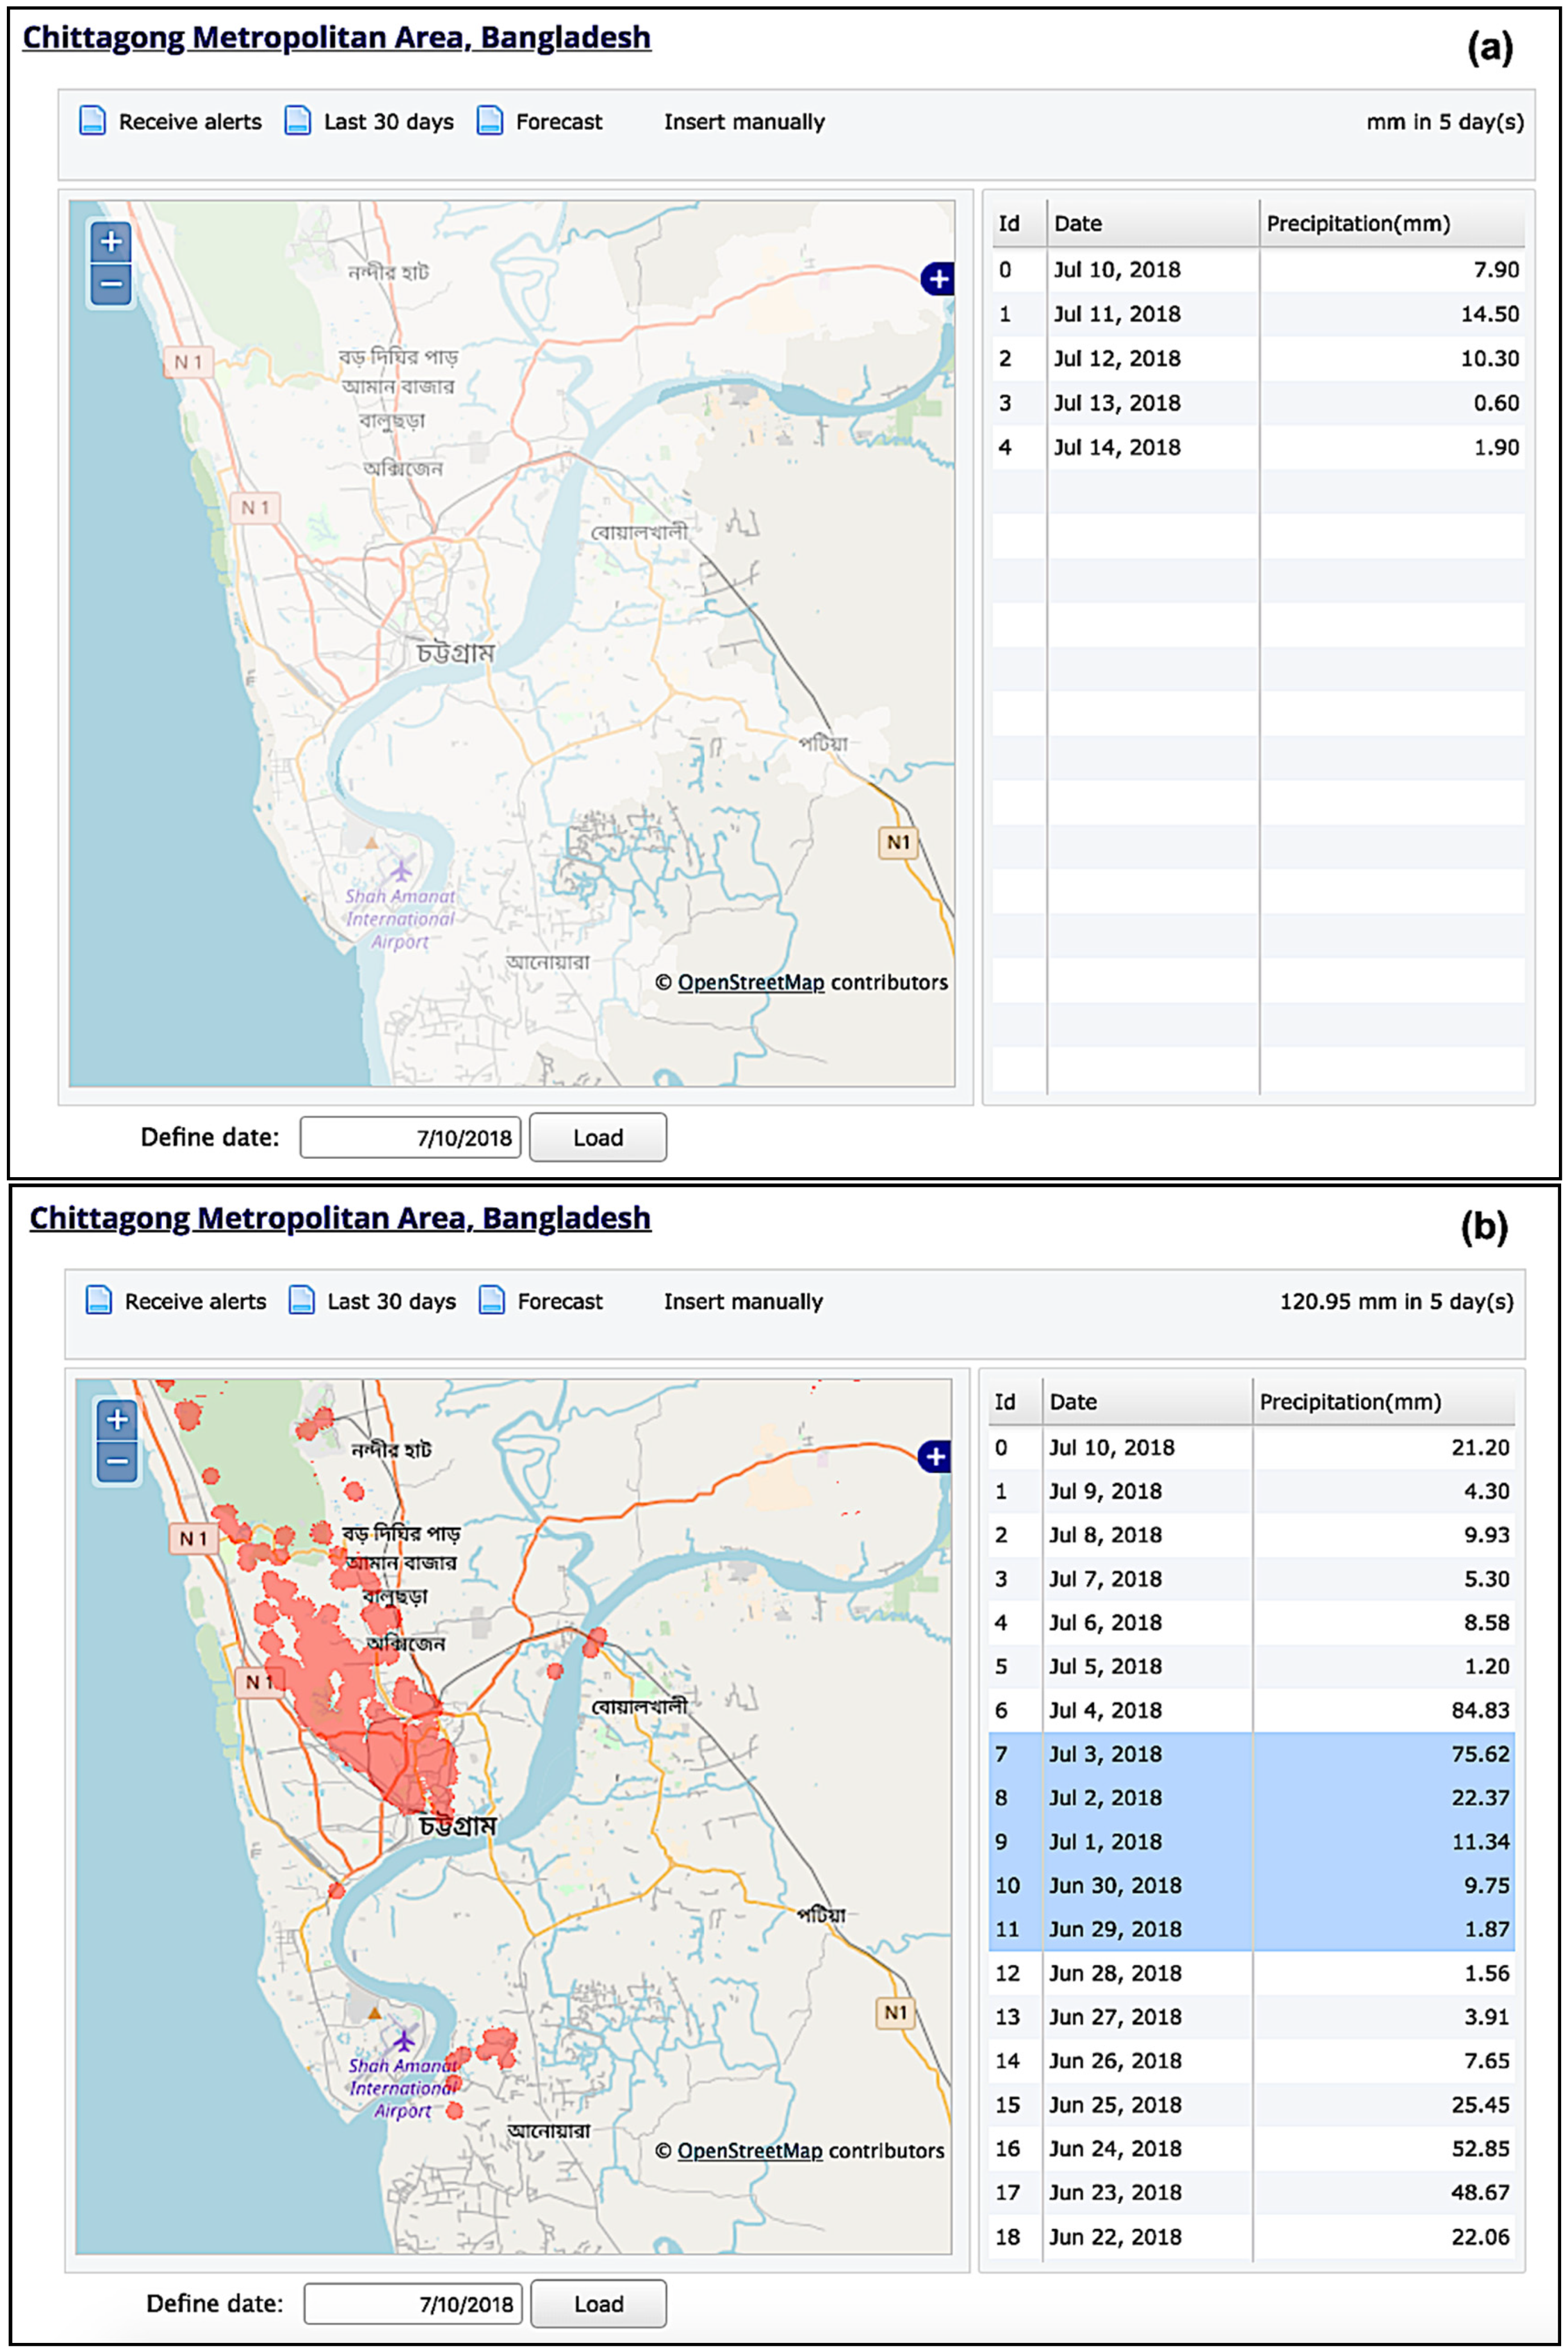This screenshot has height=2352, width=1568.
Task: Click zoom out button on bottom map
Action: pos(117,1461)
